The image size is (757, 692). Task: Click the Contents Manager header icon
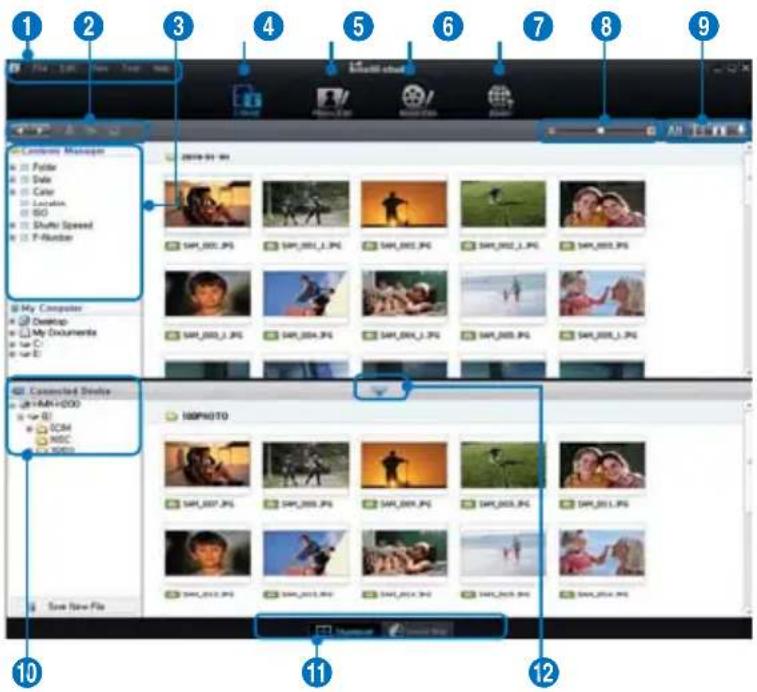click(x=15, y=151)
